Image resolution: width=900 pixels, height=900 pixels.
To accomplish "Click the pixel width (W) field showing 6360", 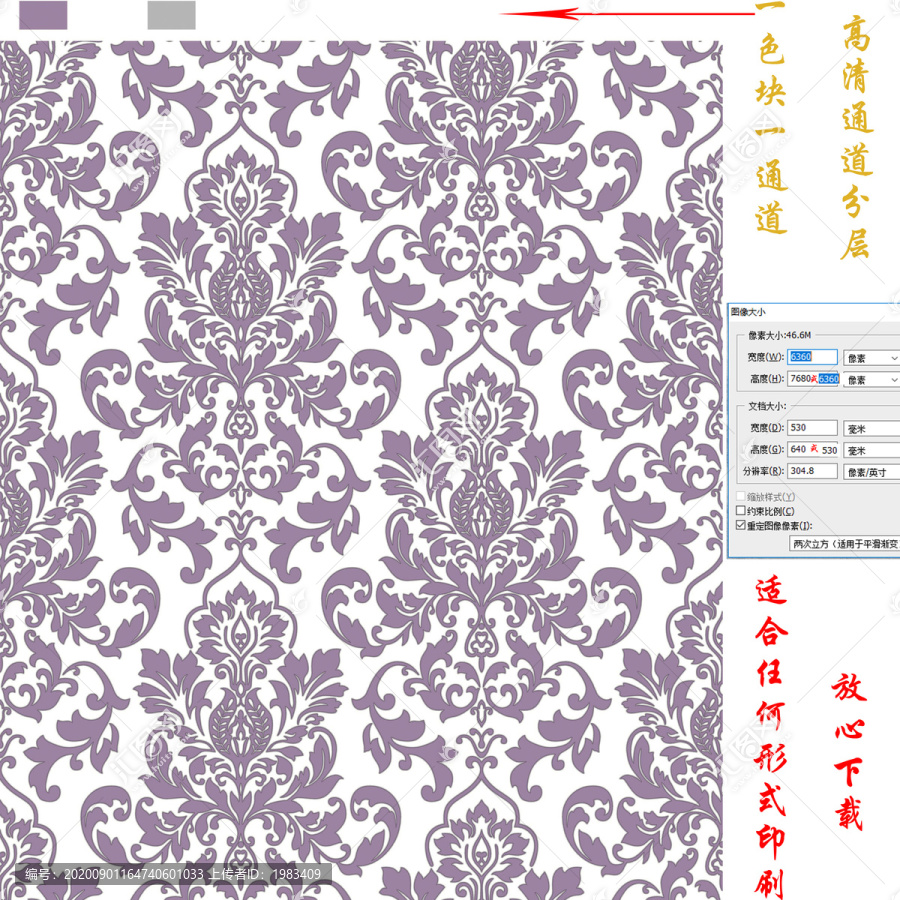I will point(812,357).
